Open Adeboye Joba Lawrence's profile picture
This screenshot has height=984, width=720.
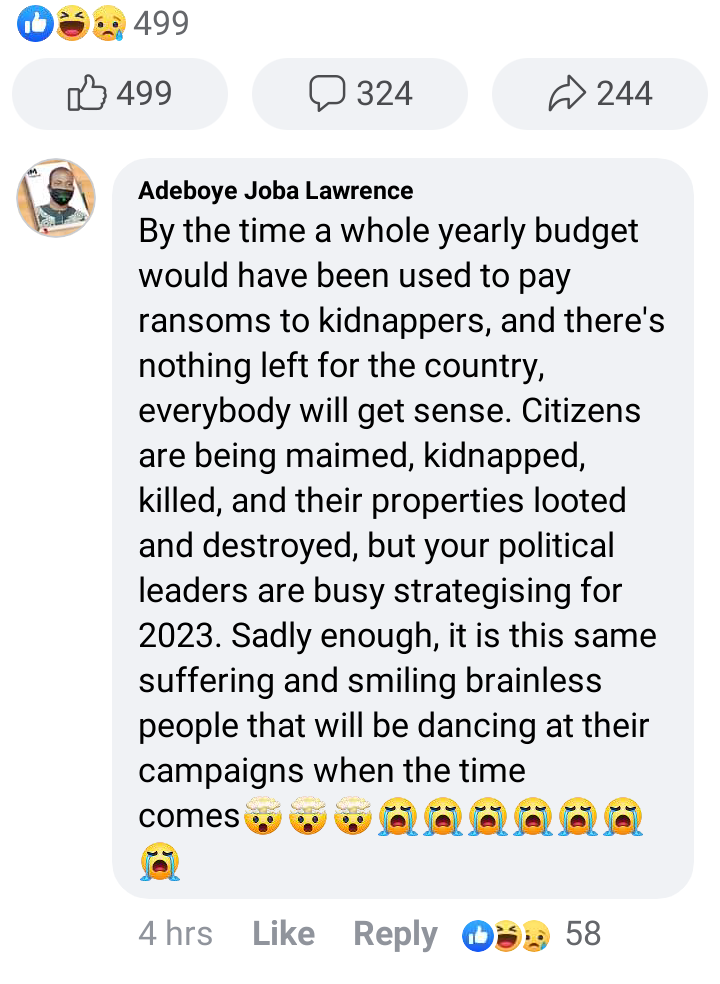coord(56,198)
